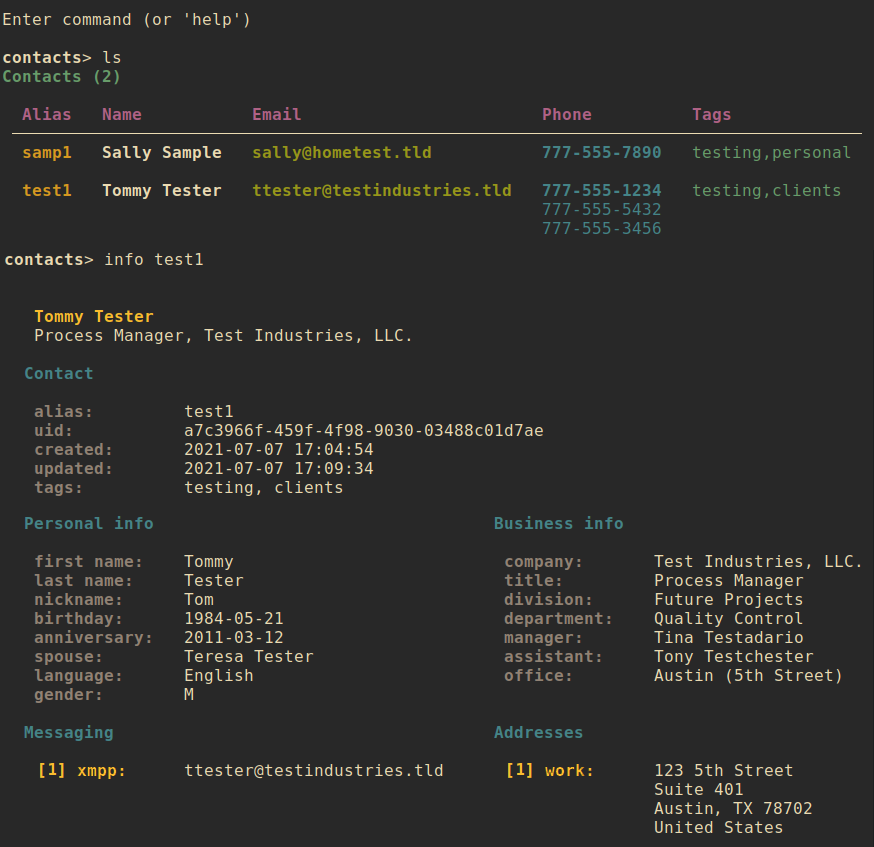The image size is (874, 847).
Task: Click the [1] work address label
Action: click(549, 771)
